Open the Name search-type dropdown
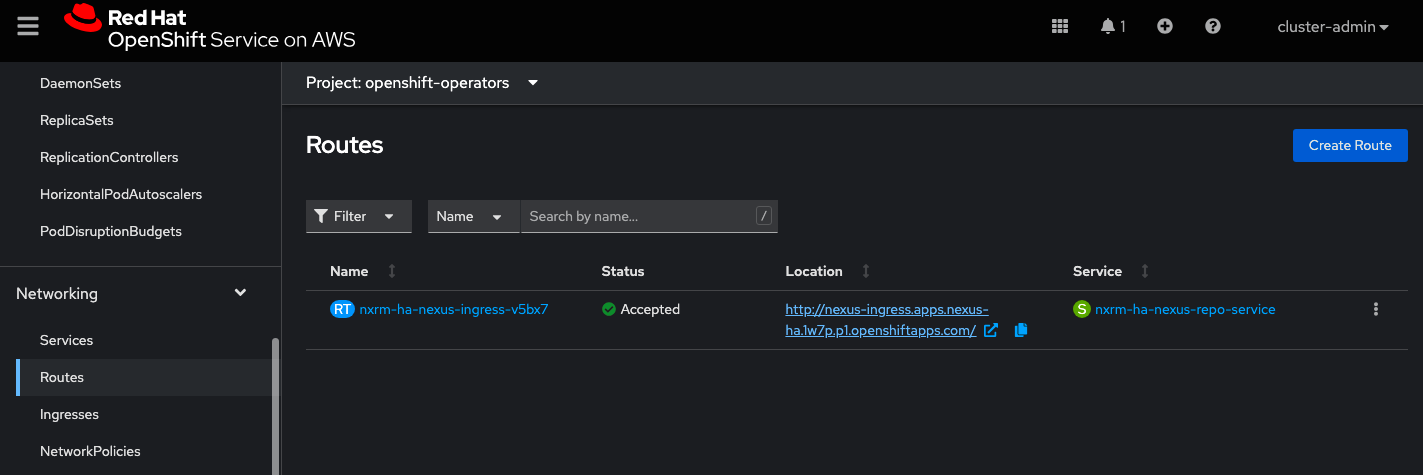 473,216
